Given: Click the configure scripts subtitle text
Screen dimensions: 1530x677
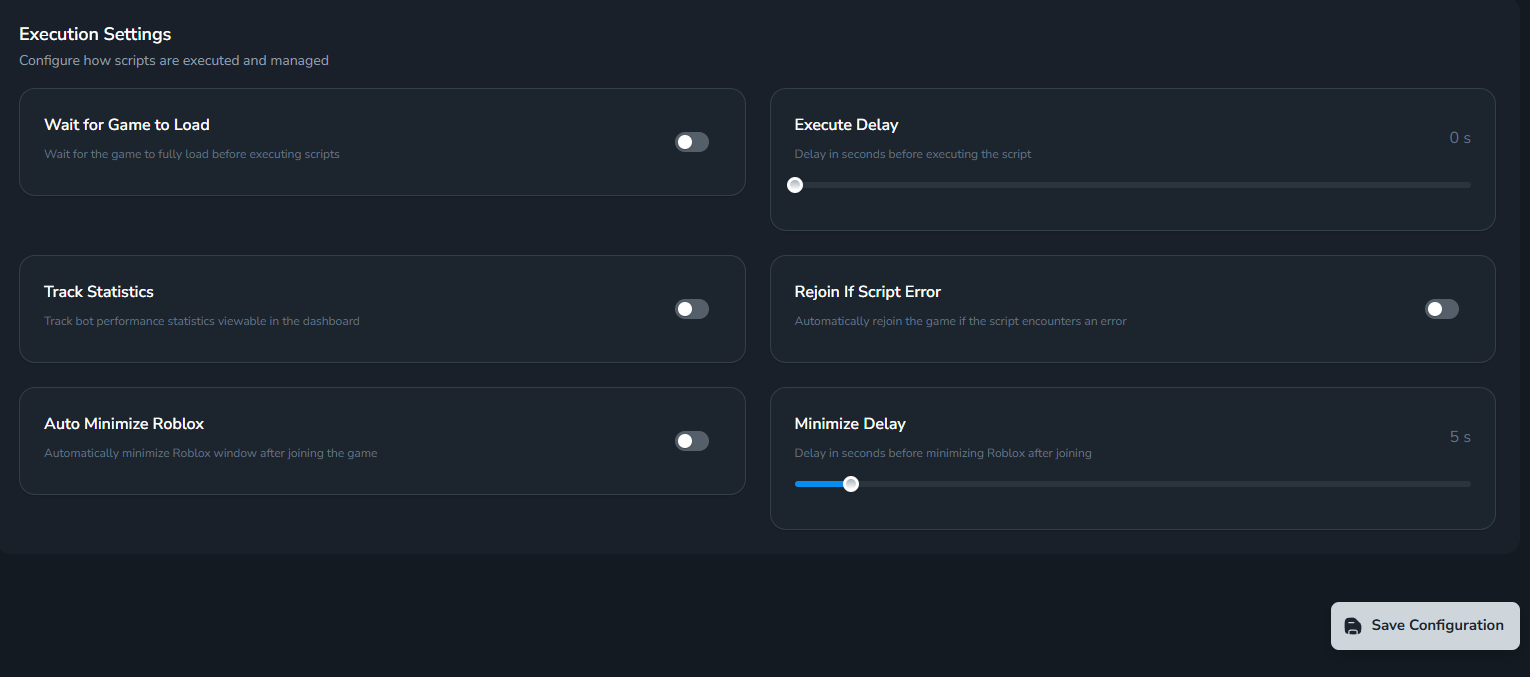Looking at the screenshot, I should pyautogui.click(x=173, y=60).
